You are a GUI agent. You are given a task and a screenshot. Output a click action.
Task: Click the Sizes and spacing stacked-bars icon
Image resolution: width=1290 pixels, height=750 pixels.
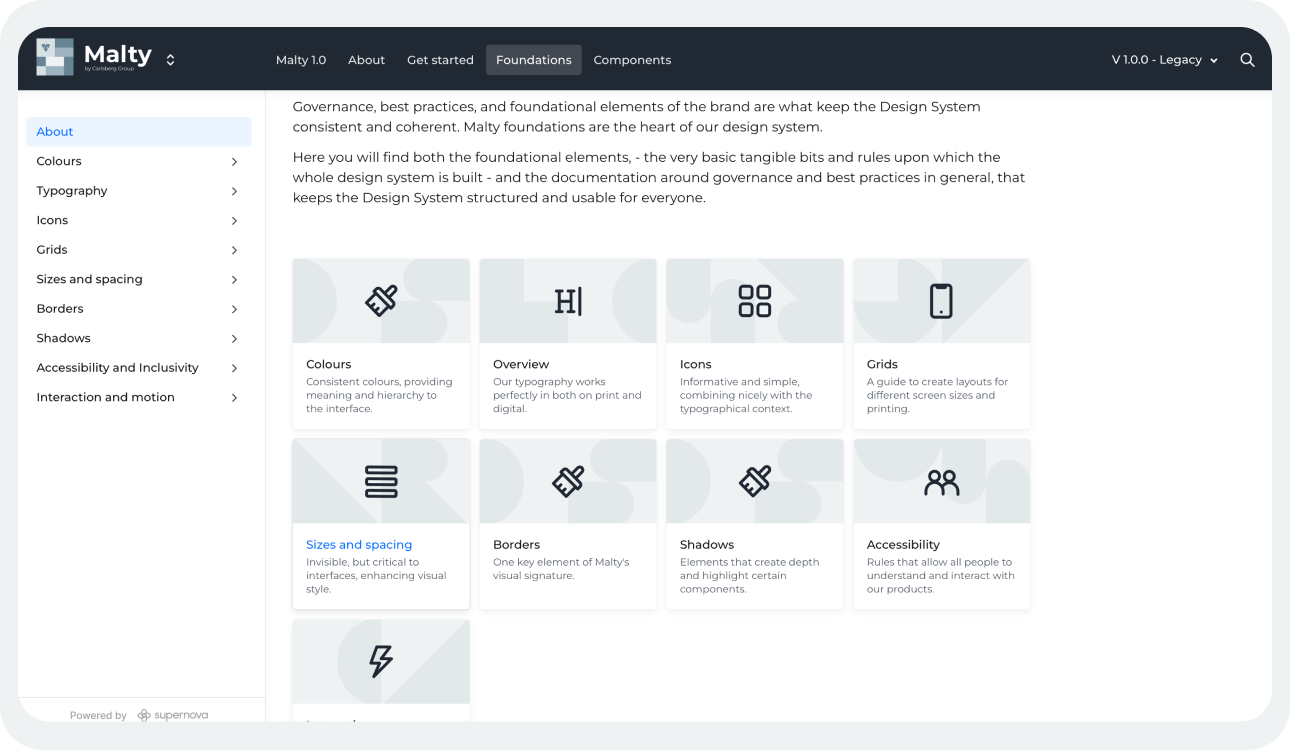[x=381, y=481]
